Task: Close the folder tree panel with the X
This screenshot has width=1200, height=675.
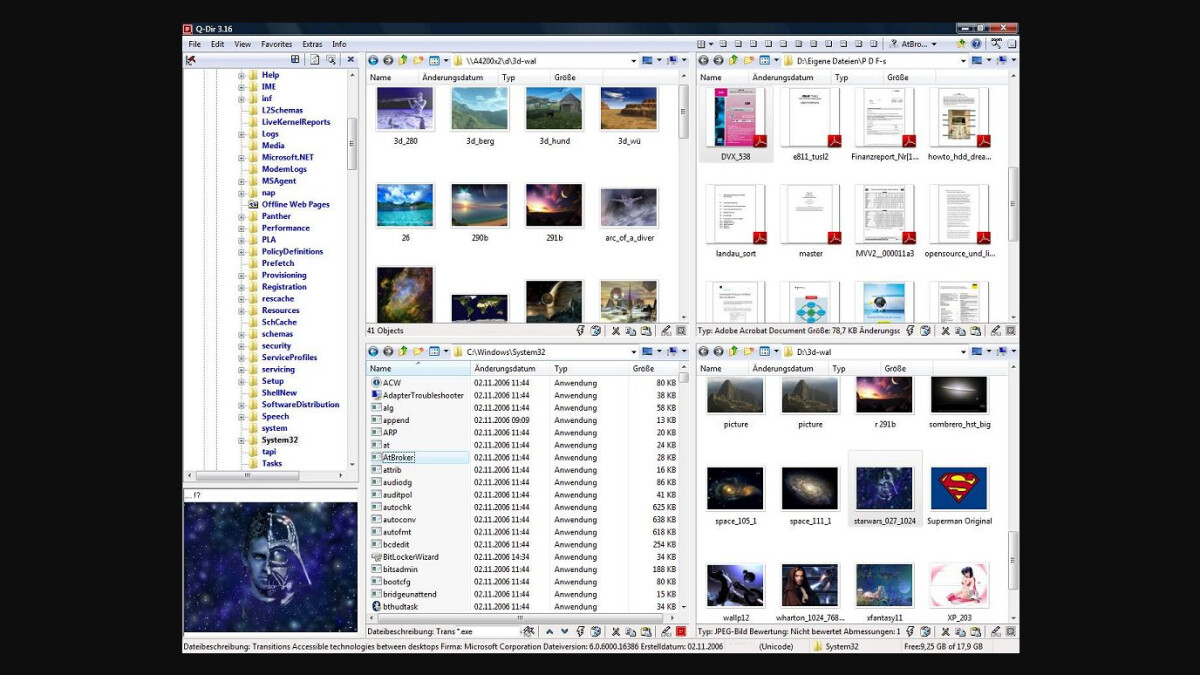Action: tap(350, 60)
